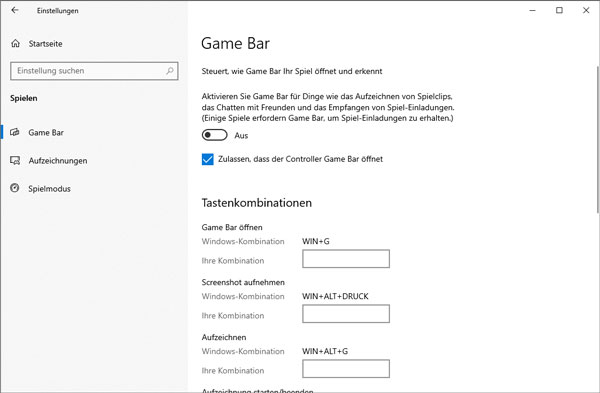The image size is (600, 393).
Task: Click the vertical scrollbar thumb
Action: click(598, 140)
